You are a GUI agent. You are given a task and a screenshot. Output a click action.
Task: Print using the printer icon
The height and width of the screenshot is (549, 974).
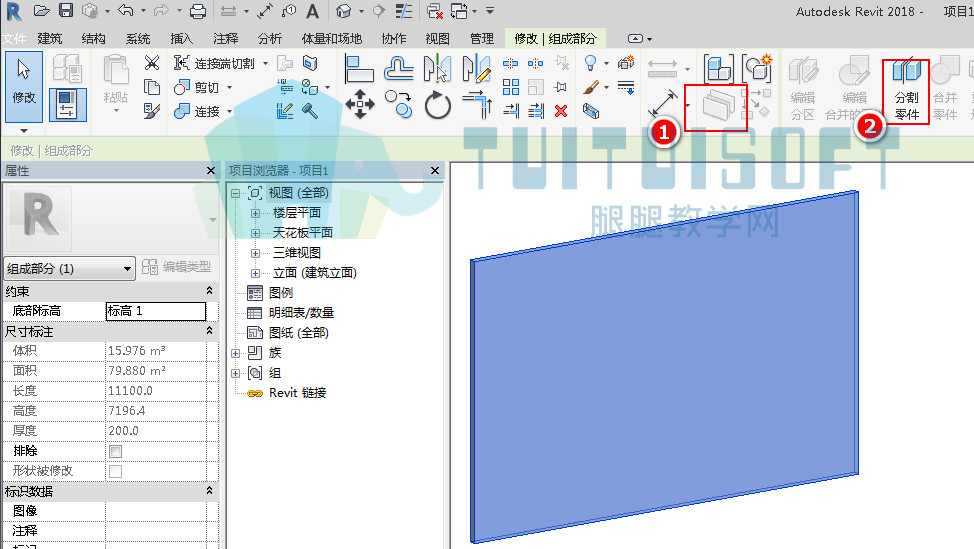point(198,11)
